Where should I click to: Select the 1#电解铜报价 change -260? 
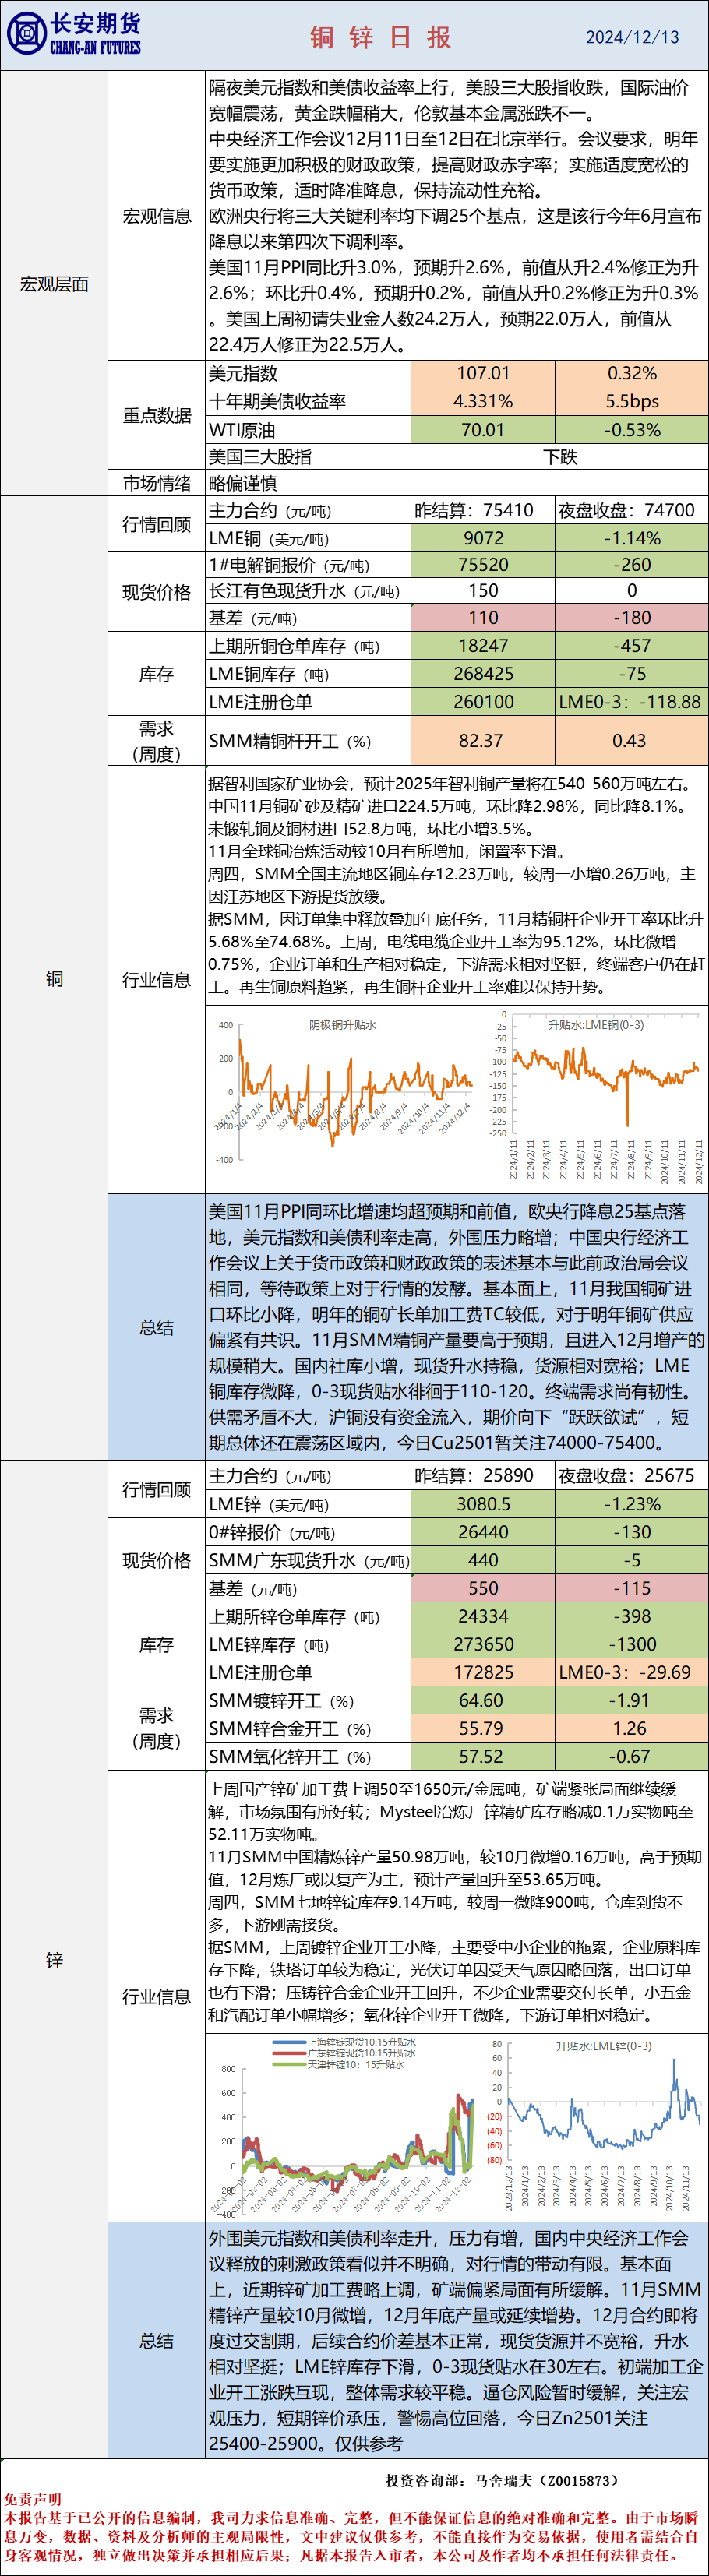(x=632, y=565)
